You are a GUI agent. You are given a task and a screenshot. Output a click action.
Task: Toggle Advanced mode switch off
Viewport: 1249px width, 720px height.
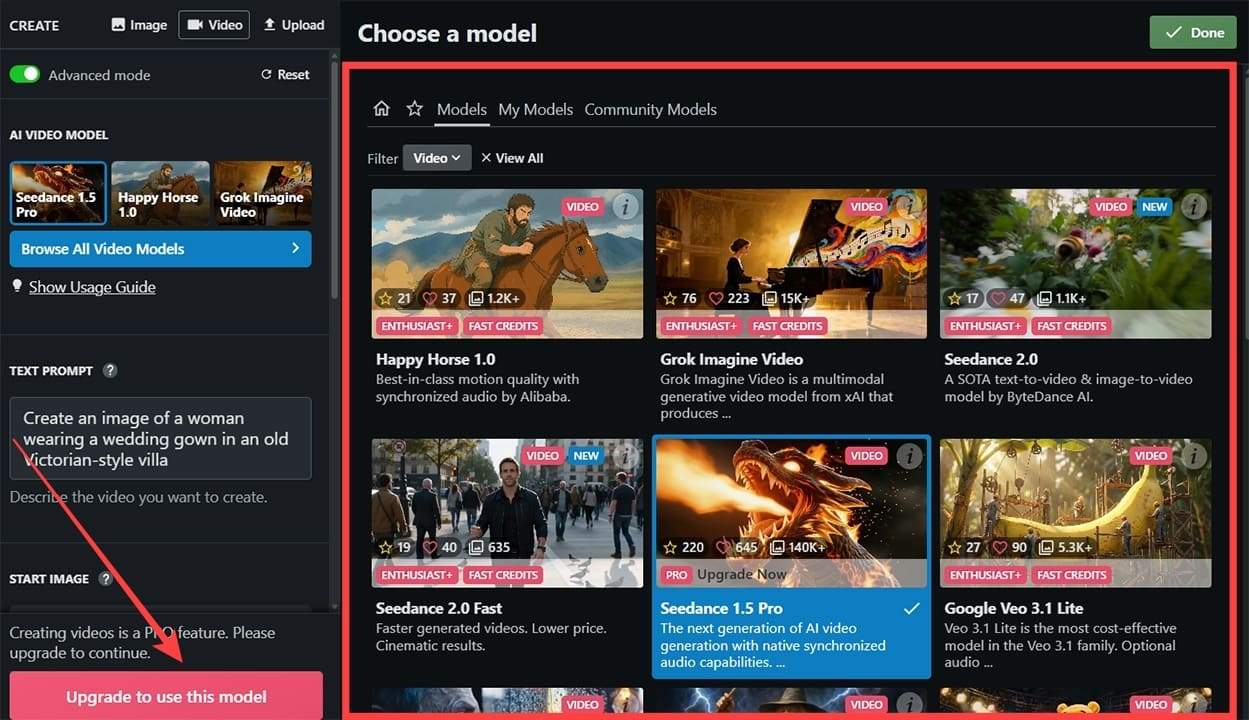[25, 74]
